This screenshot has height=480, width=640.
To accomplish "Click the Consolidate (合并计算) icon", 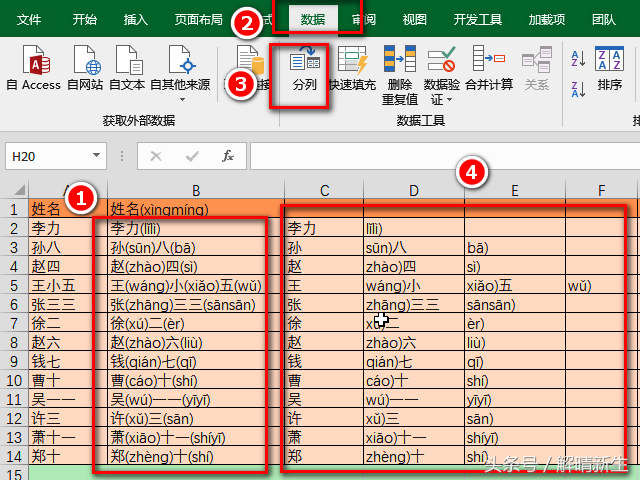I will coord(489,59).
